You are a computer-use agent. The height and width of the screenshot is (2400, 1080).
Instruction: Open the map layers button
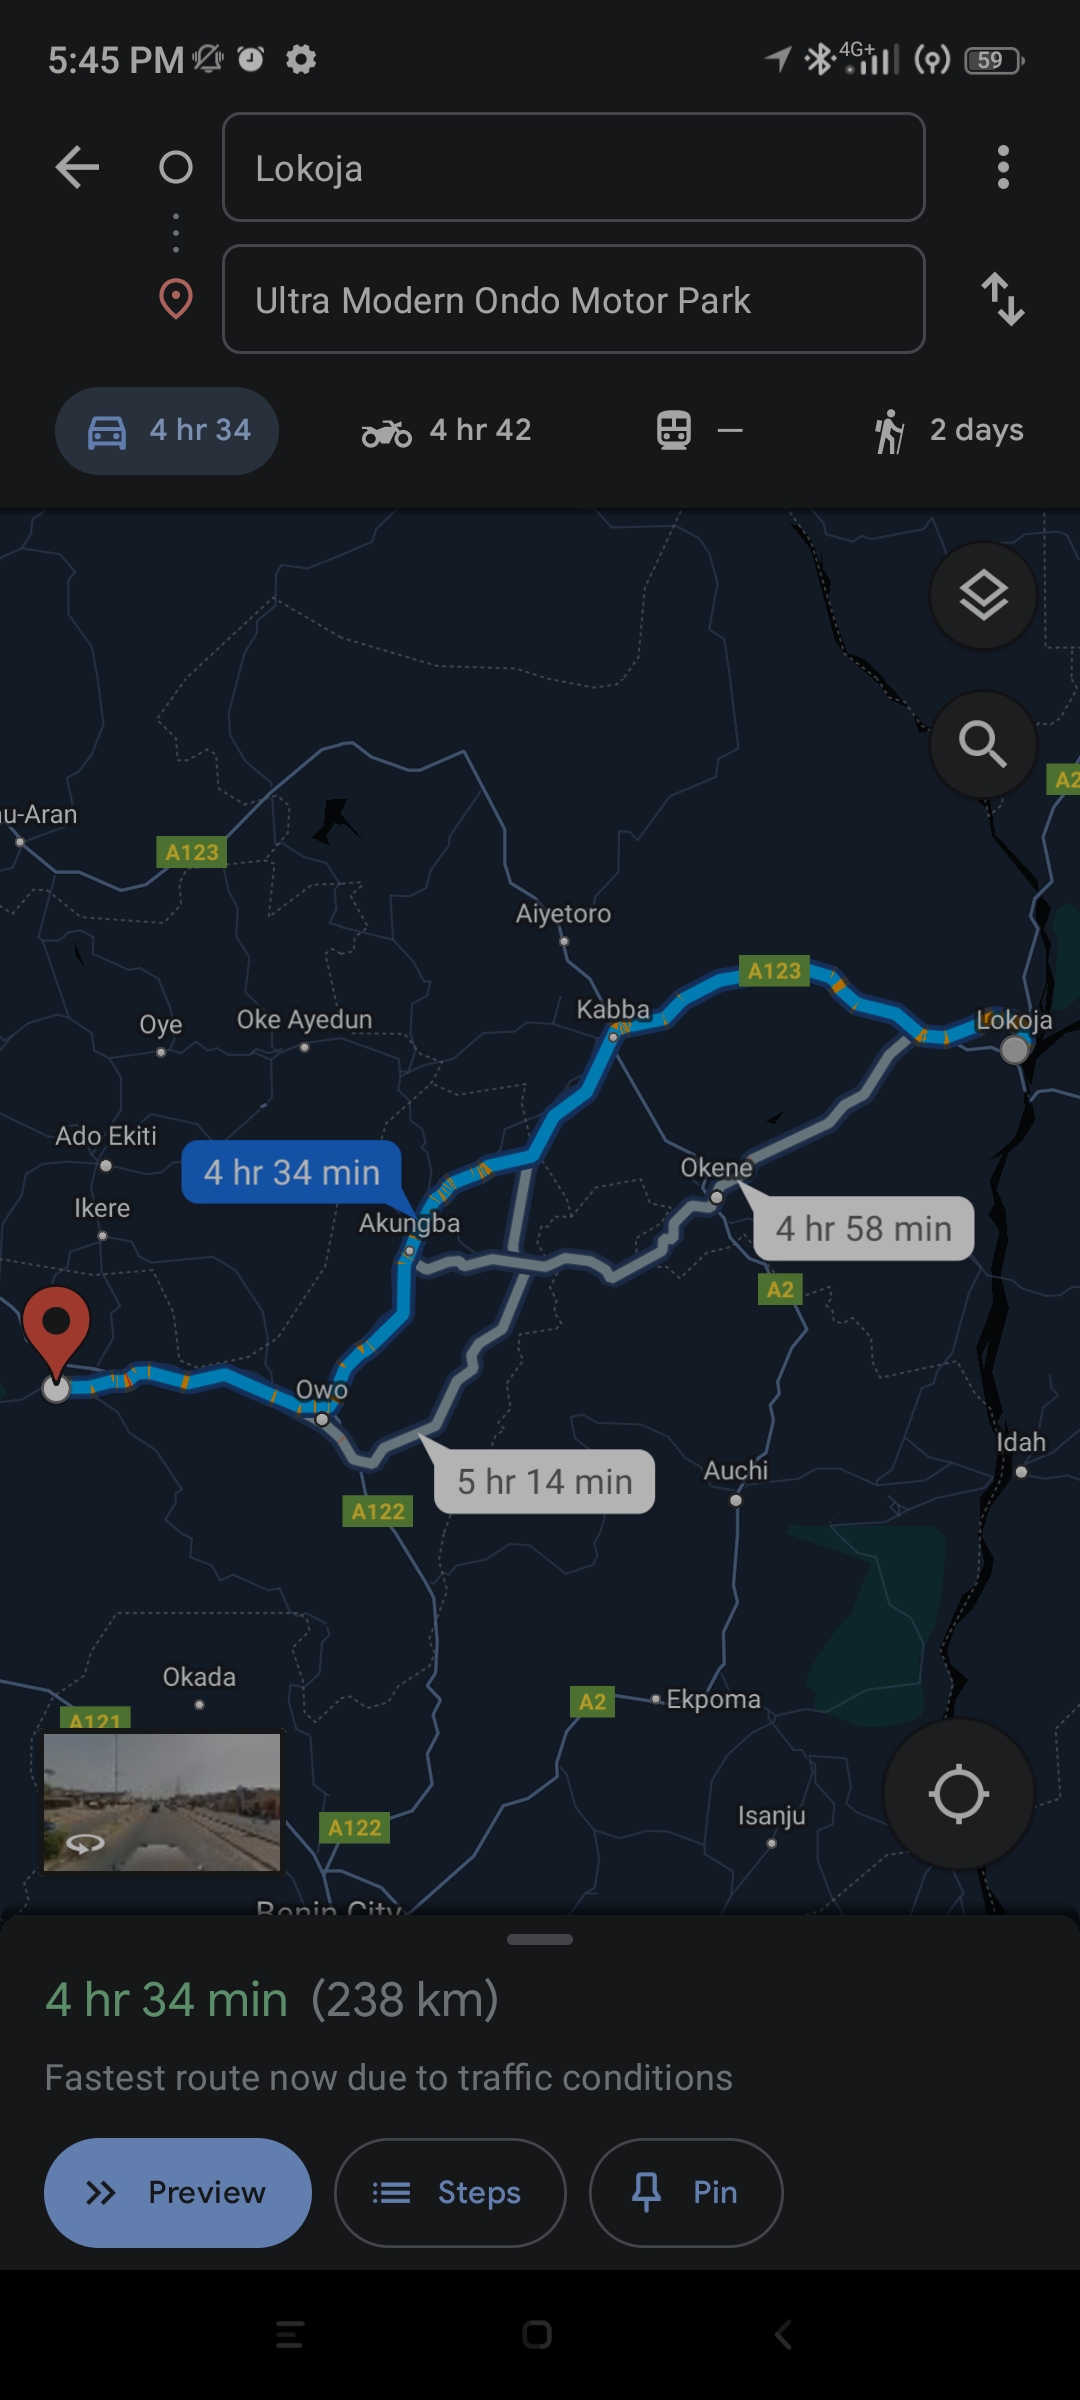point(983,596)
